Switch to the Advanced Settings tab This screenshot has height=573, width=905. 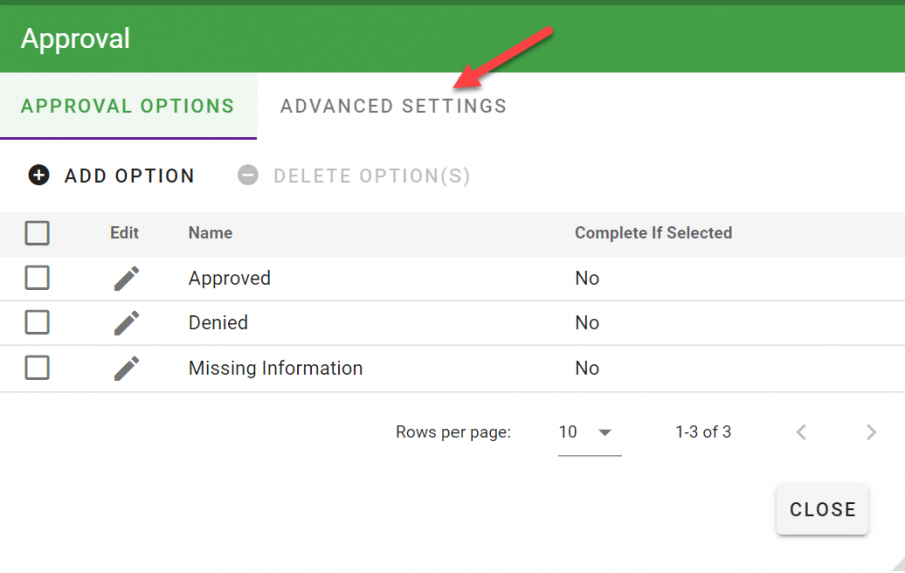pyautogui.click(x=393, y=106)
